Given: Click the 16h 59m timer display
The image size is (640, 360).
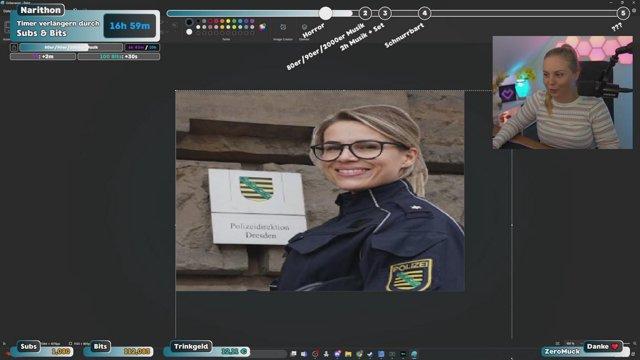Looking at the screenshot, I should [x=130, y=26].
